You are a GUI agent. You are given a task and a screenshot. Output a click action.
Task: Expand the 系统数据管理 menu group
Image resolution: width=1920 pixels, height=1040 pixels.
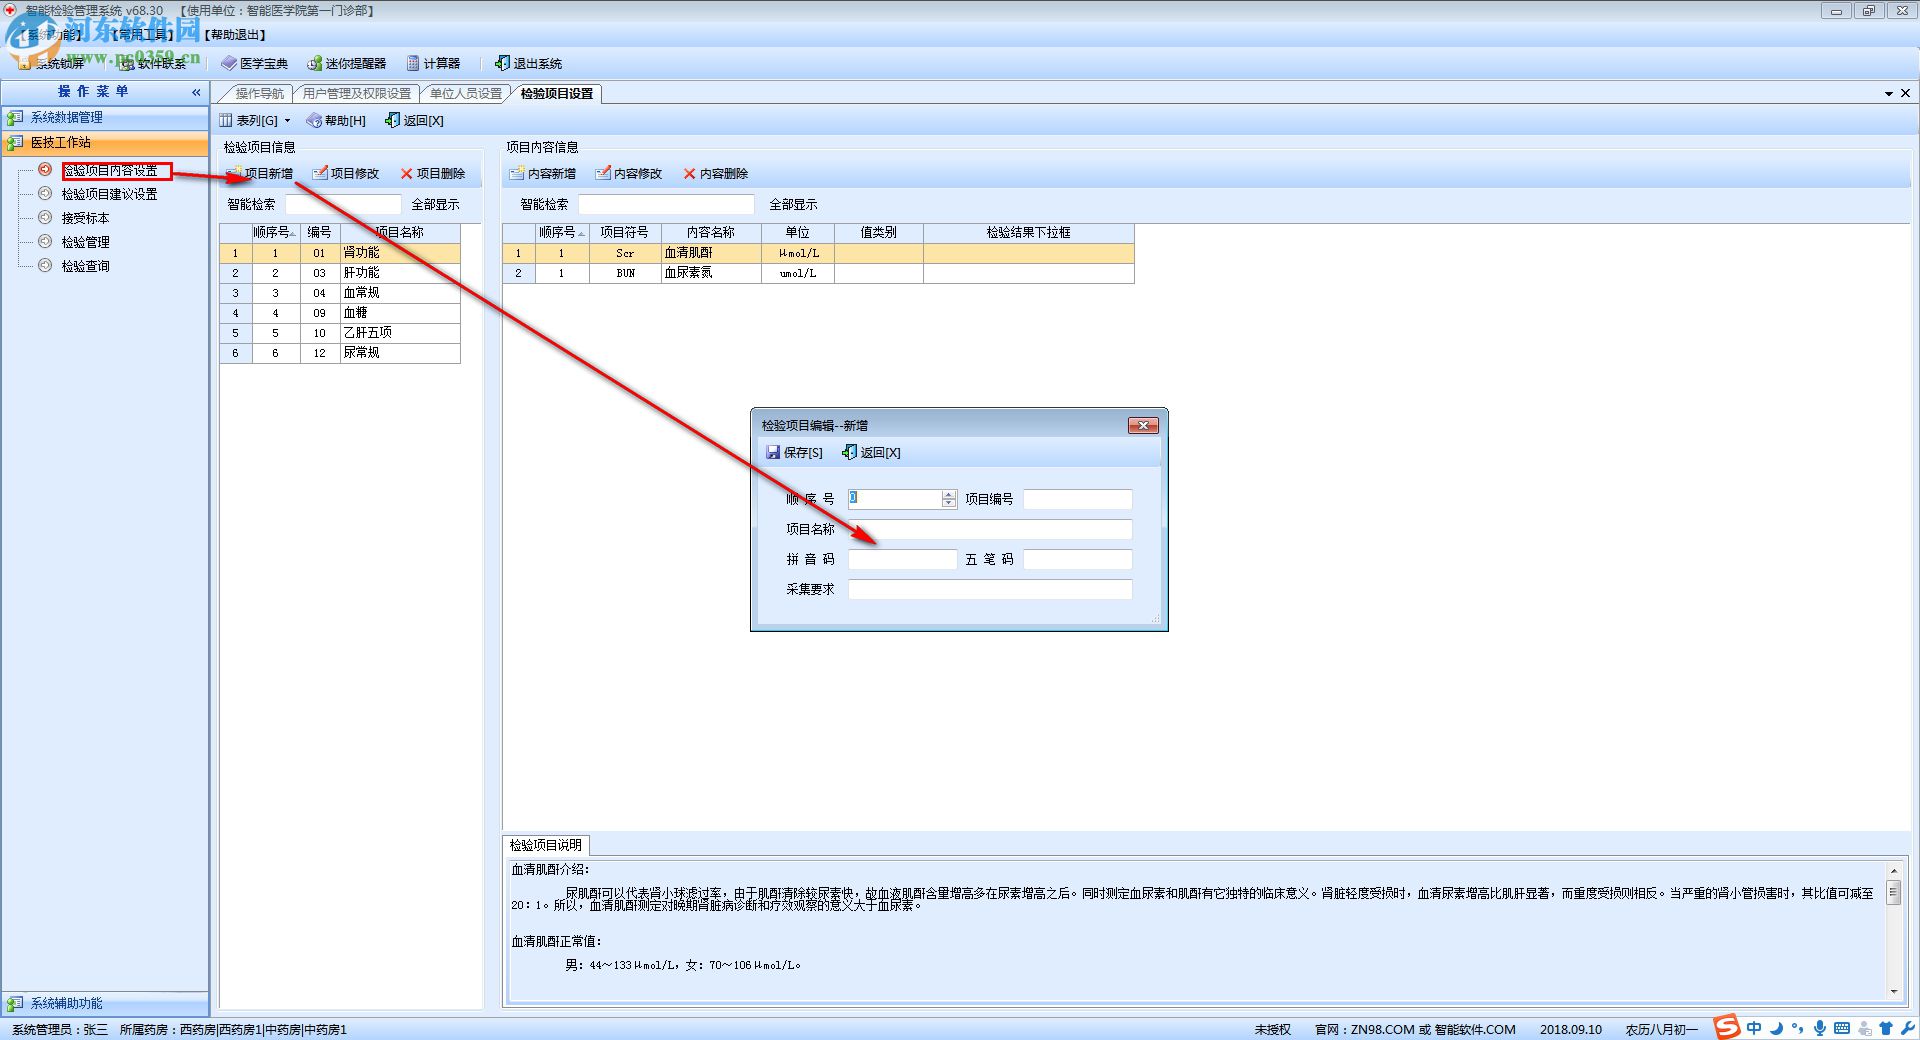pos(105,117)
